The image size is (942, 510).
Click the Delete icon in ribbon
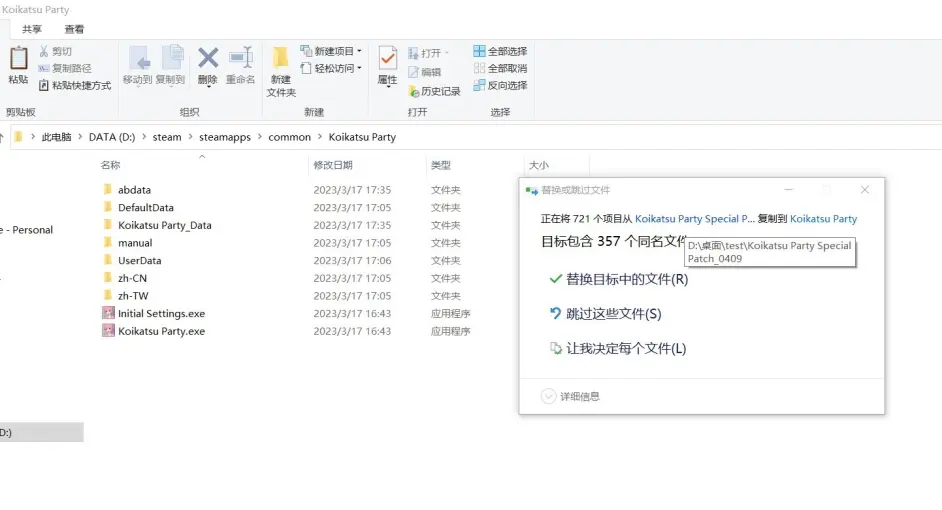[x=207, y=65]
